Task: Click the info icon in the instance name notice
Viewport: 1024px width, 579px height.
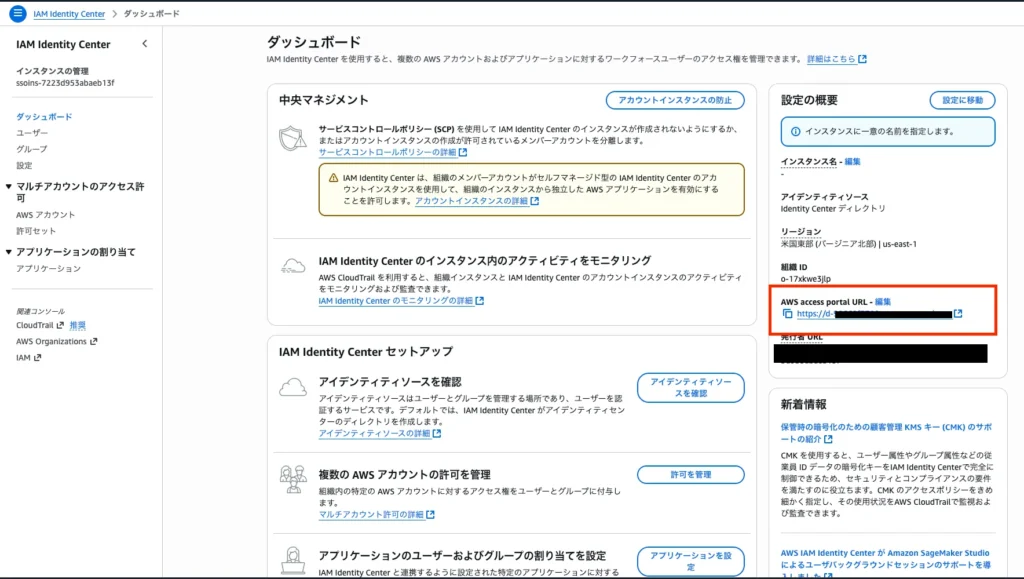Action: (x=795, y=131)
